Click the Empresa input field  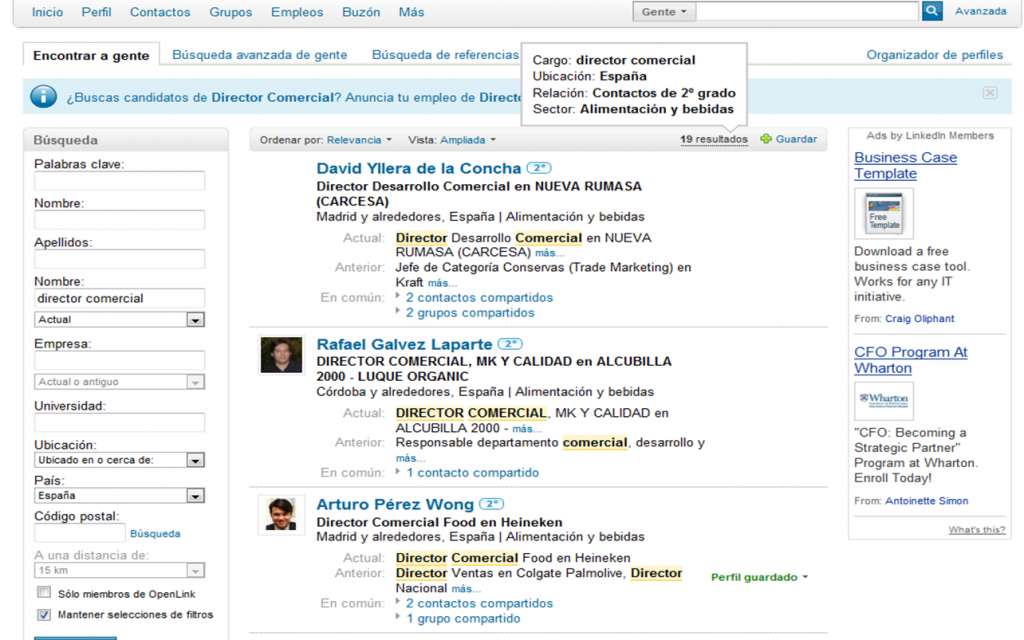(x=120, y=360)
